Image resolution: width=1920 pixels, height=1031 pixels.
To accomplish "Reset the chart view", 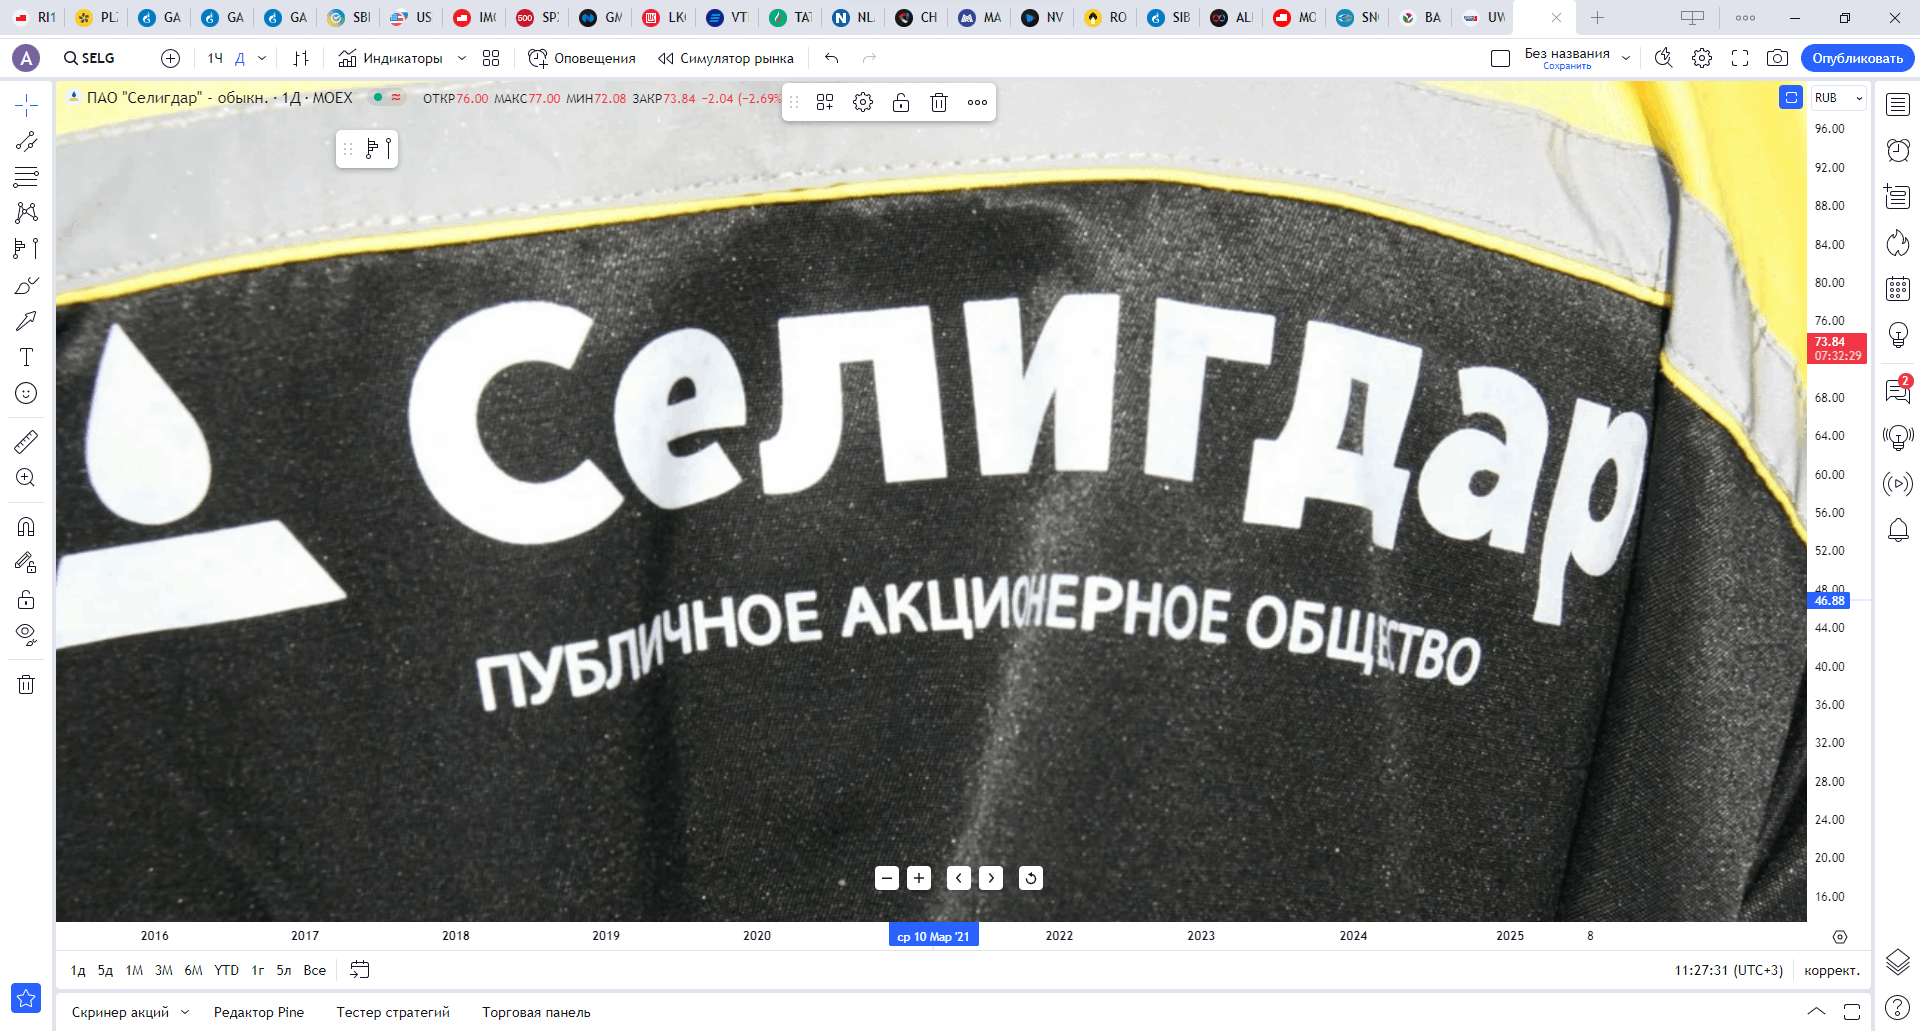I will (x=1031, y=878).
